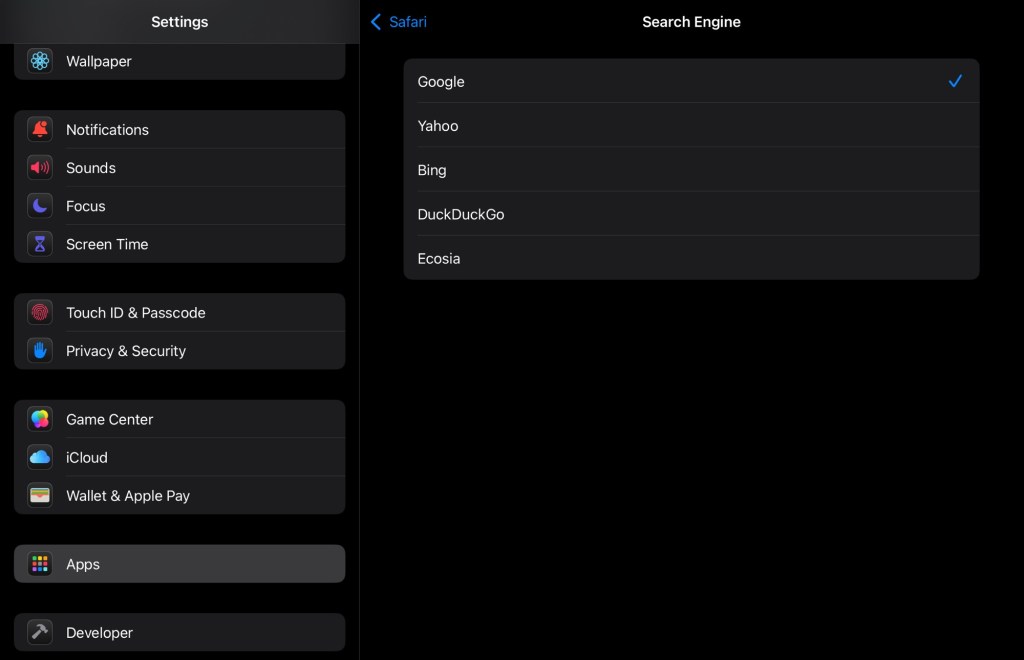1024x660 pixels.
Task: Tap the iCloud cloud icon
Action: 40,458
